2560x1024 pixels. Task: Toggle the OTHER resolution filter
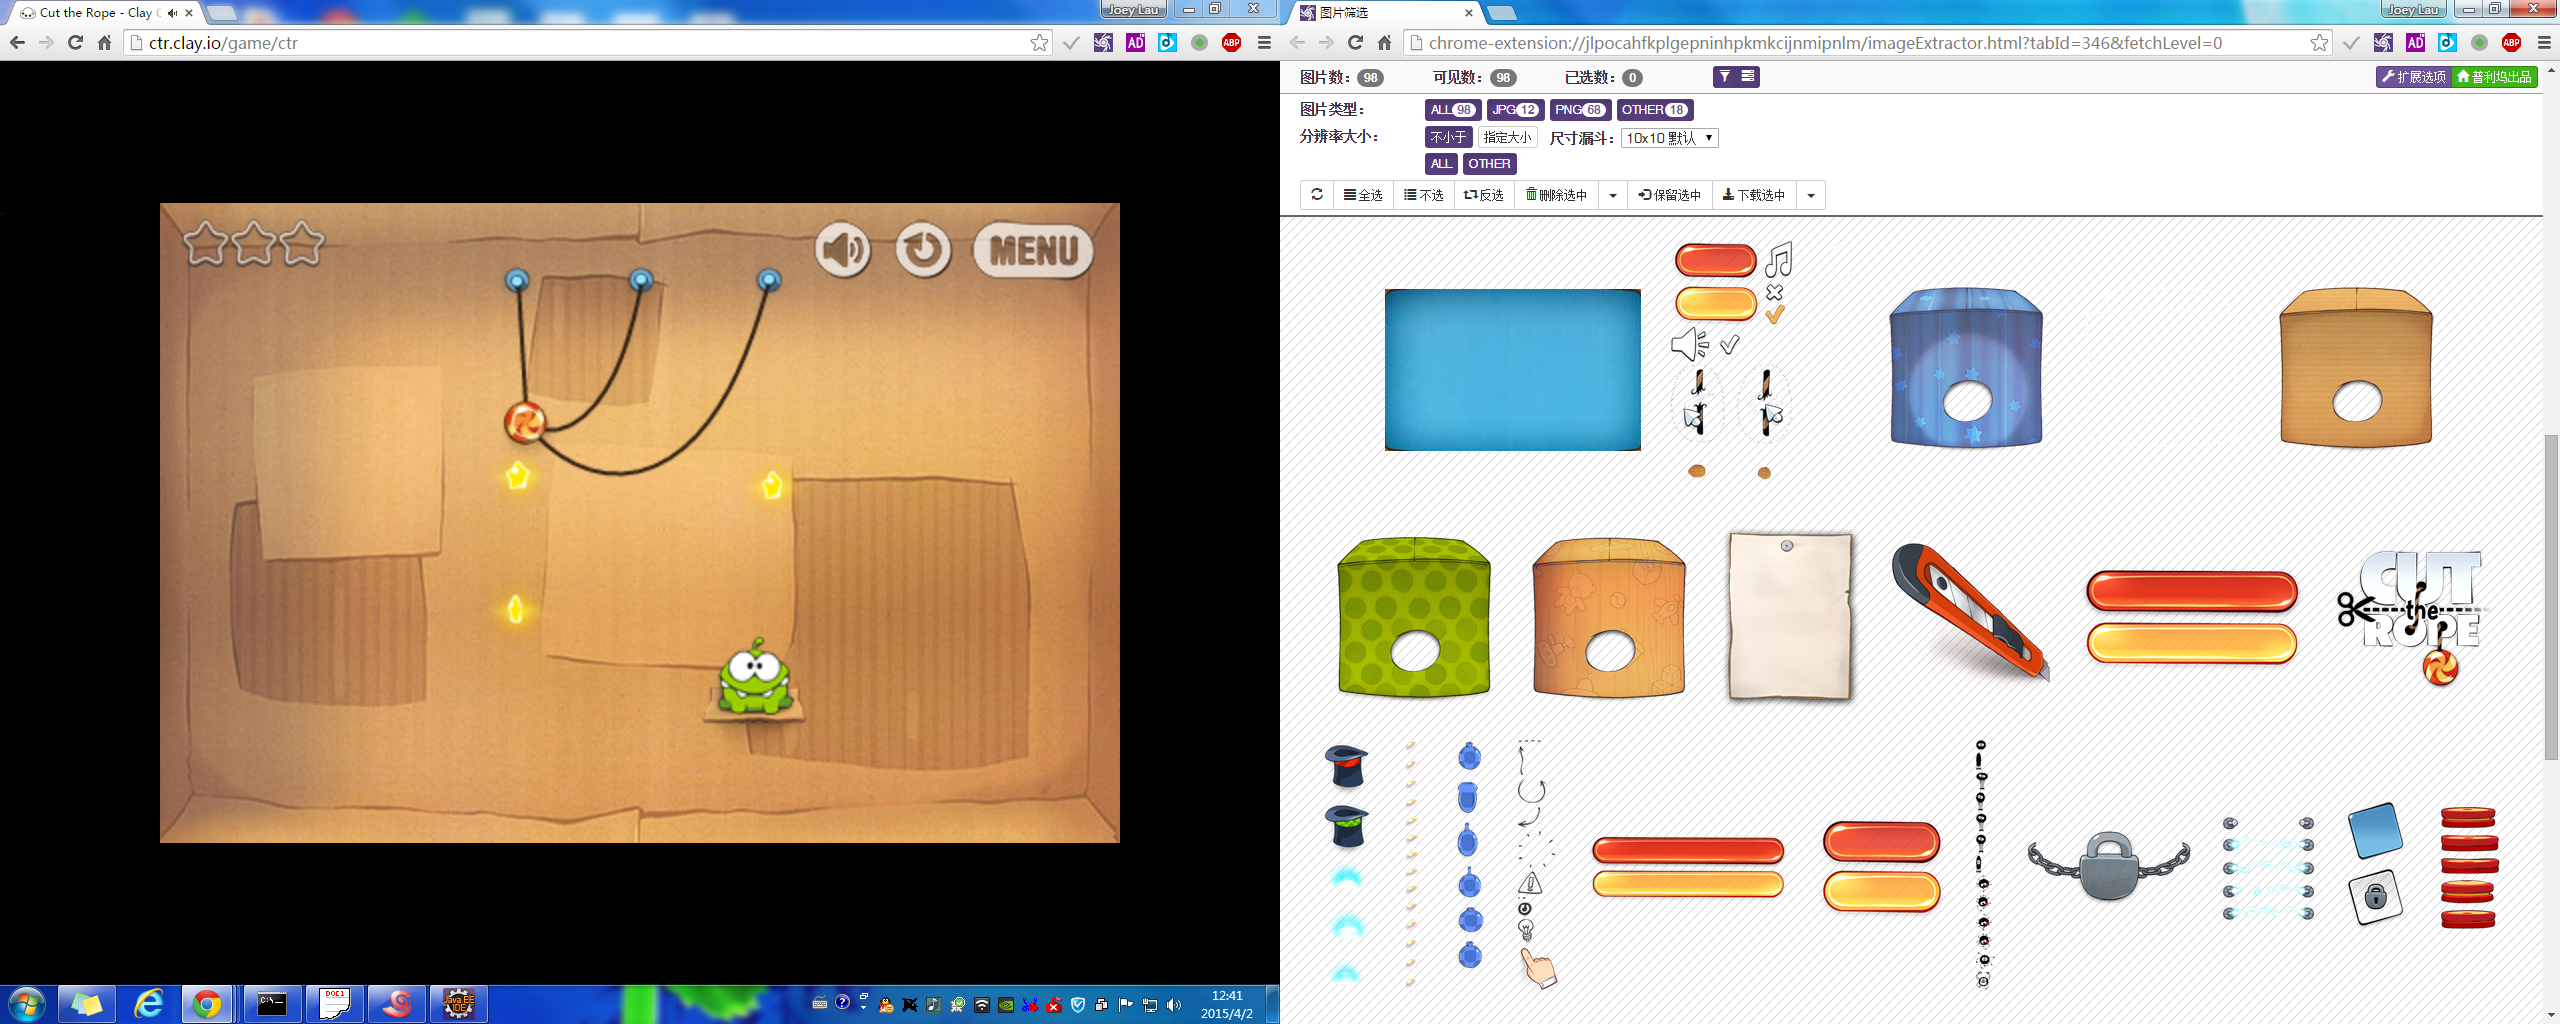(1489, 164)
